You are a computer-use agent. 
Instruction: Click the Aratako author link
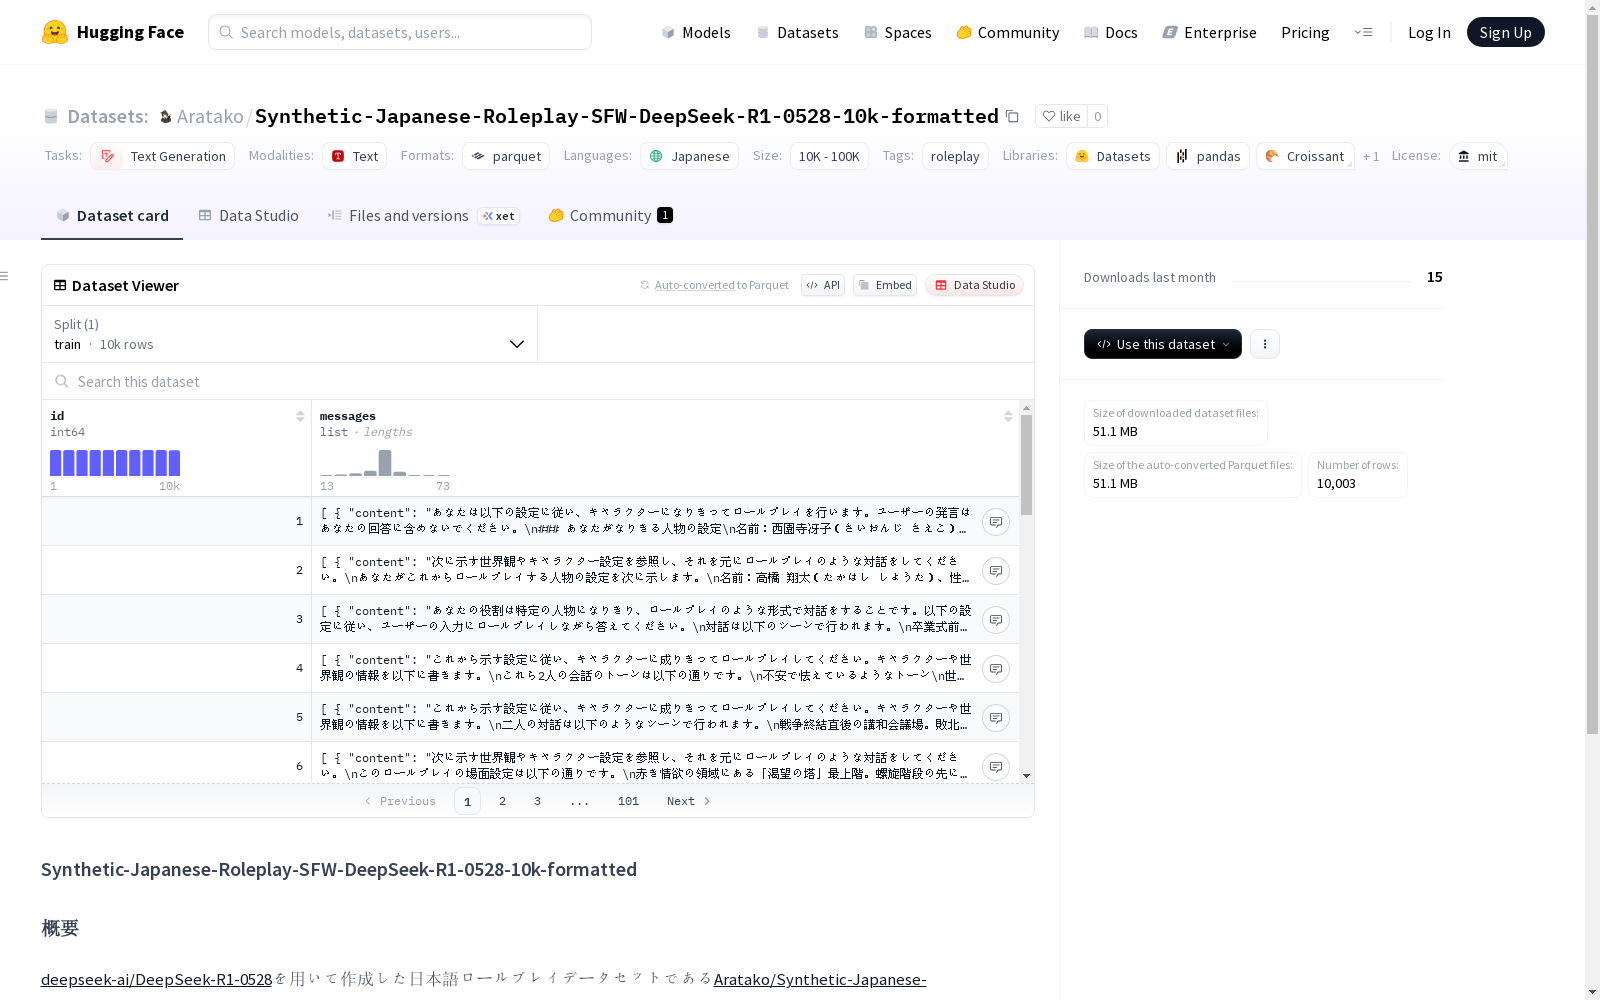210,117
